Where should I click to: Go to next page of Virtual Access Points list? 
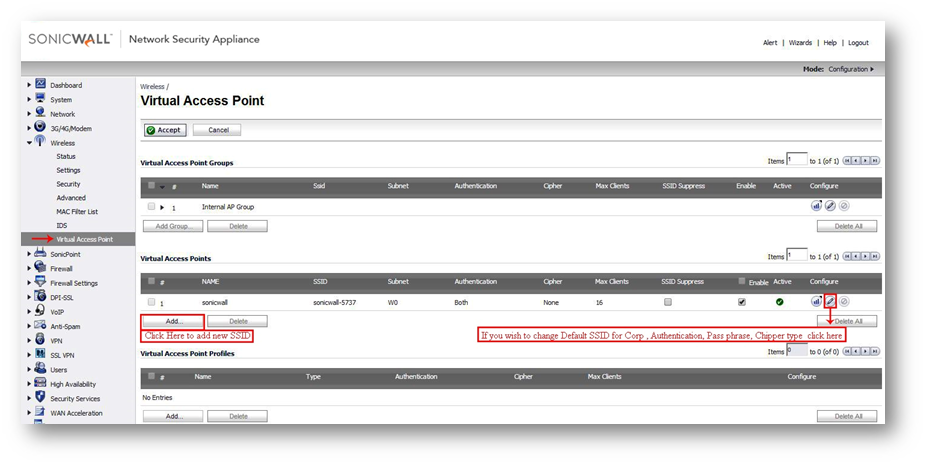pyautogui.click(x=866, y=256)
